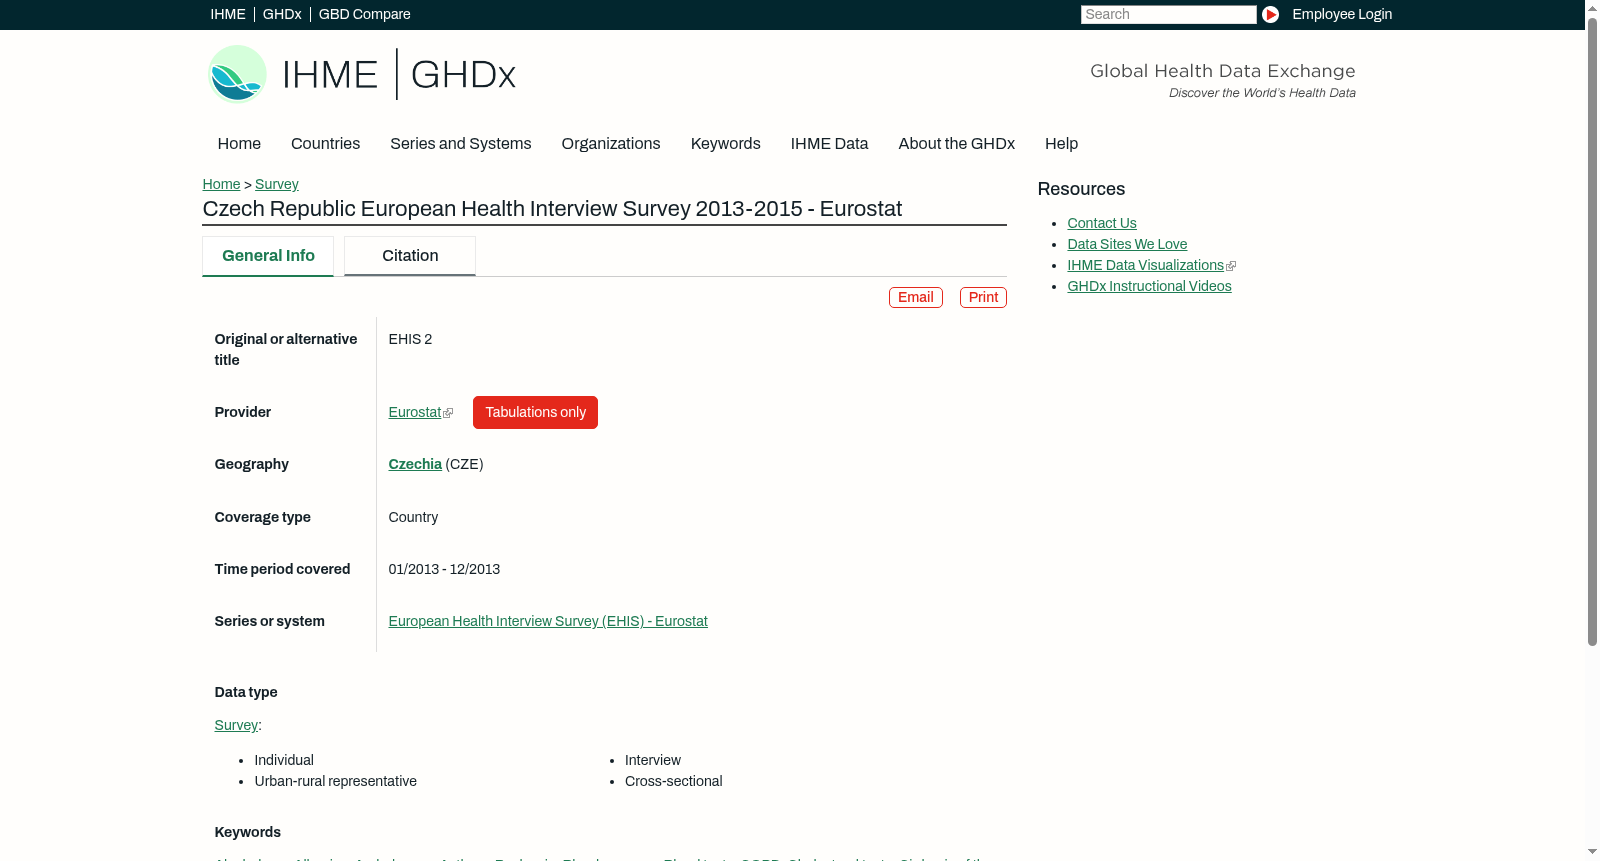Open the Czechia geography link
The image size is (1600, 861).
tap(415, 464)
